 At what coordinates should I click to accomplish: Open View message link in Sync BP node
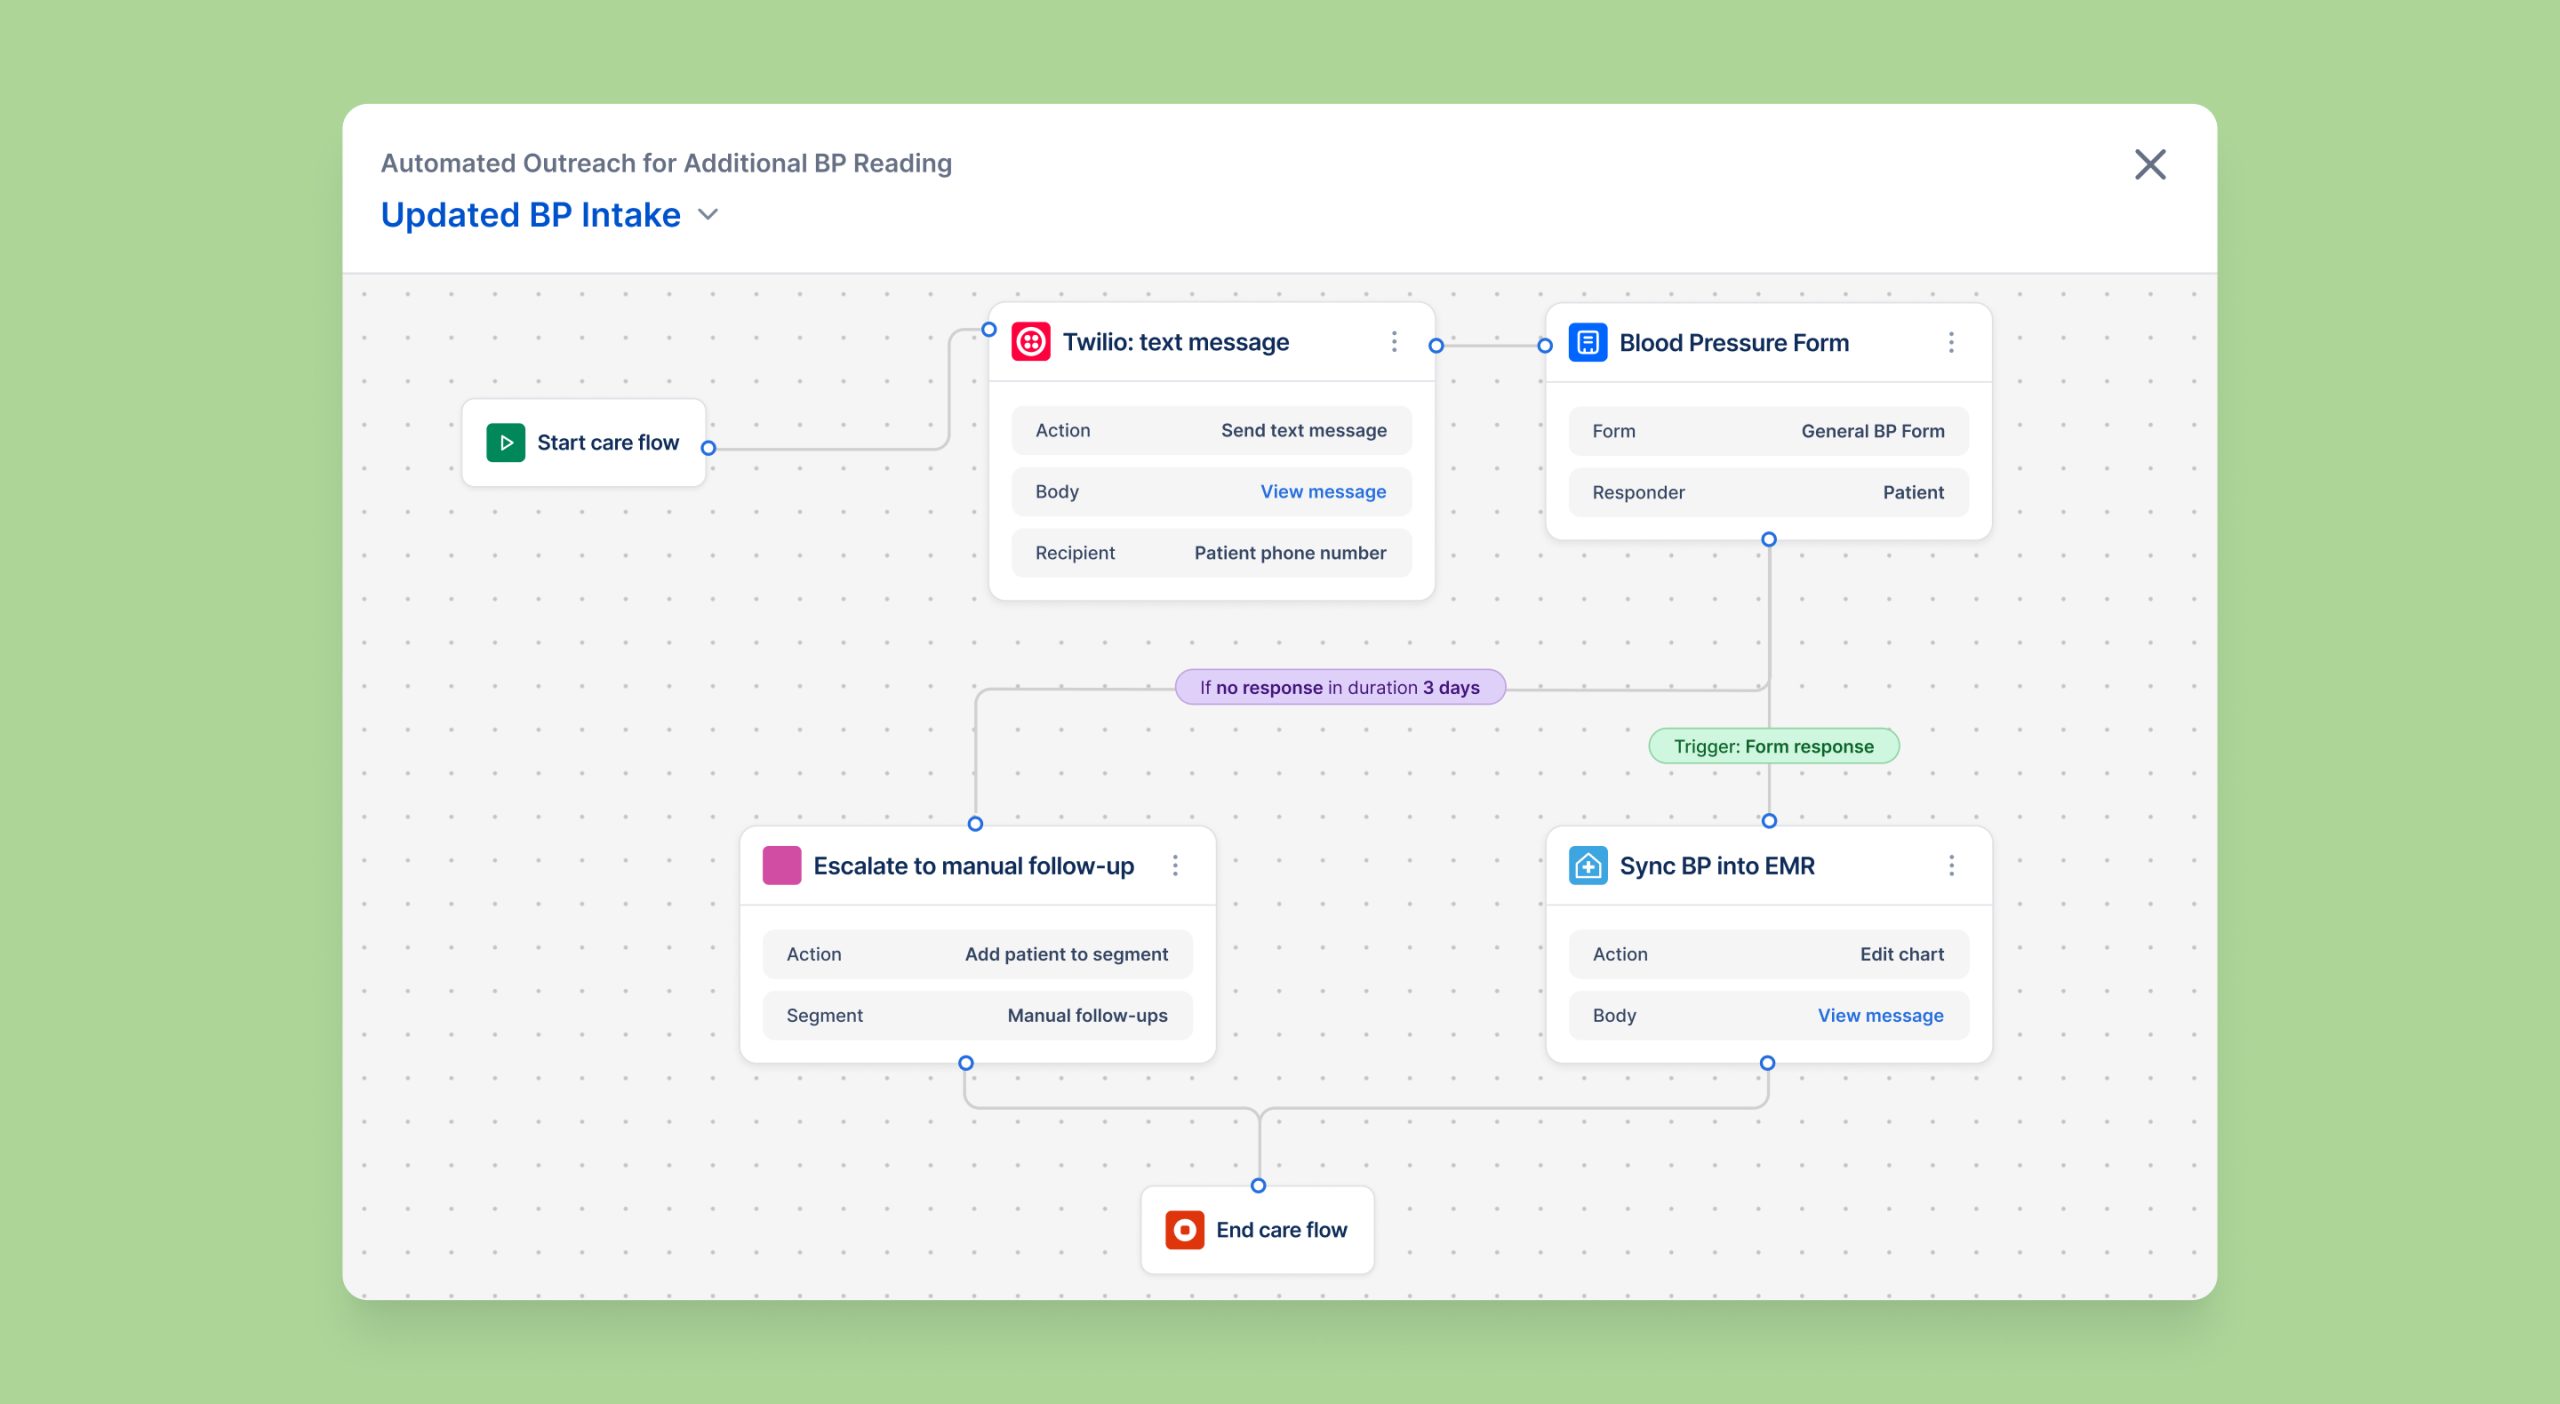[1880, 1016]
